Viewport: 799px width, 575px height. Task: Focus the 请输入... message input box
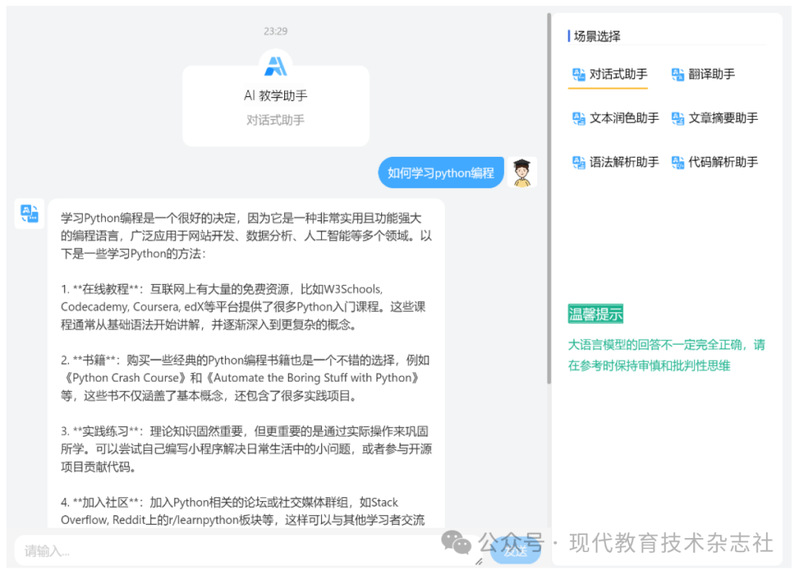[x=240, y=550]
